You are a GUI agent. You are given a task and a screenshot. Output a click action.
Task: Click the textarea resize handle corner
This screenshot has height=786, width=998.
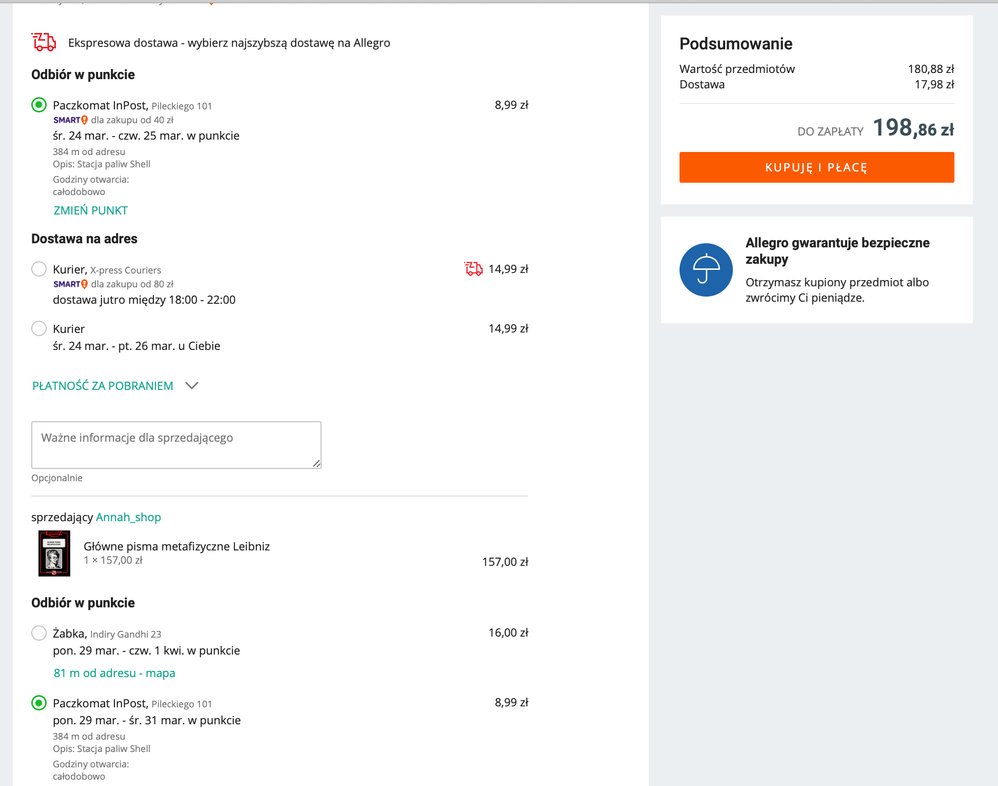pyautogui.click(x=317, y=464)
